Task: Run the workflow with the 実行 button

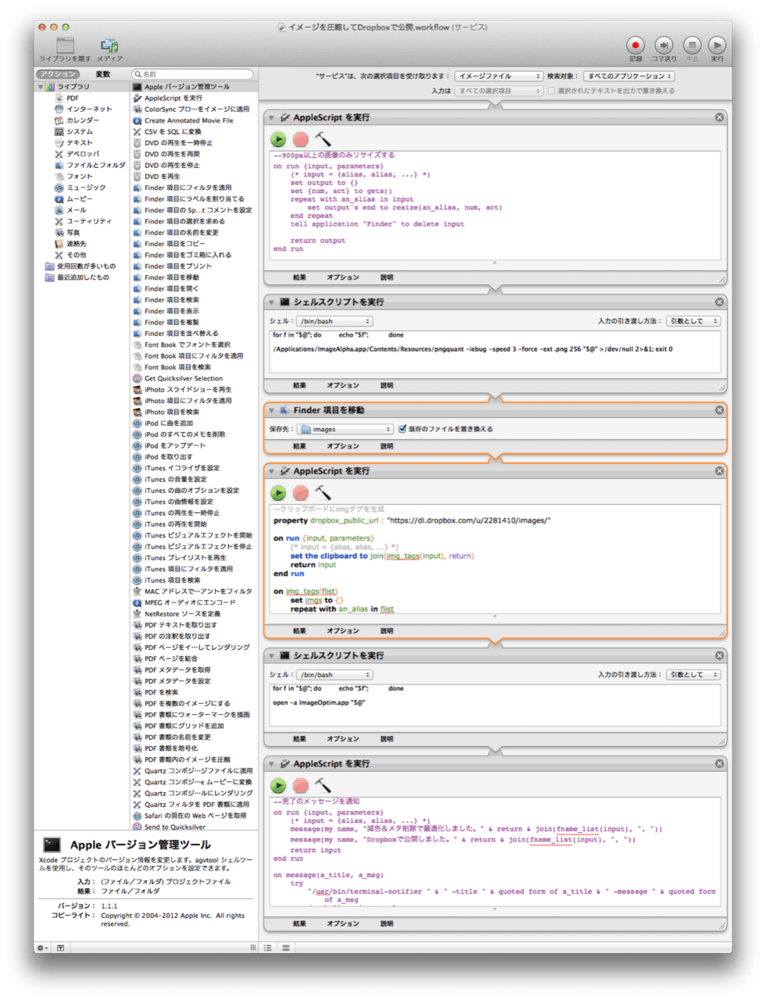Action: 718,45
